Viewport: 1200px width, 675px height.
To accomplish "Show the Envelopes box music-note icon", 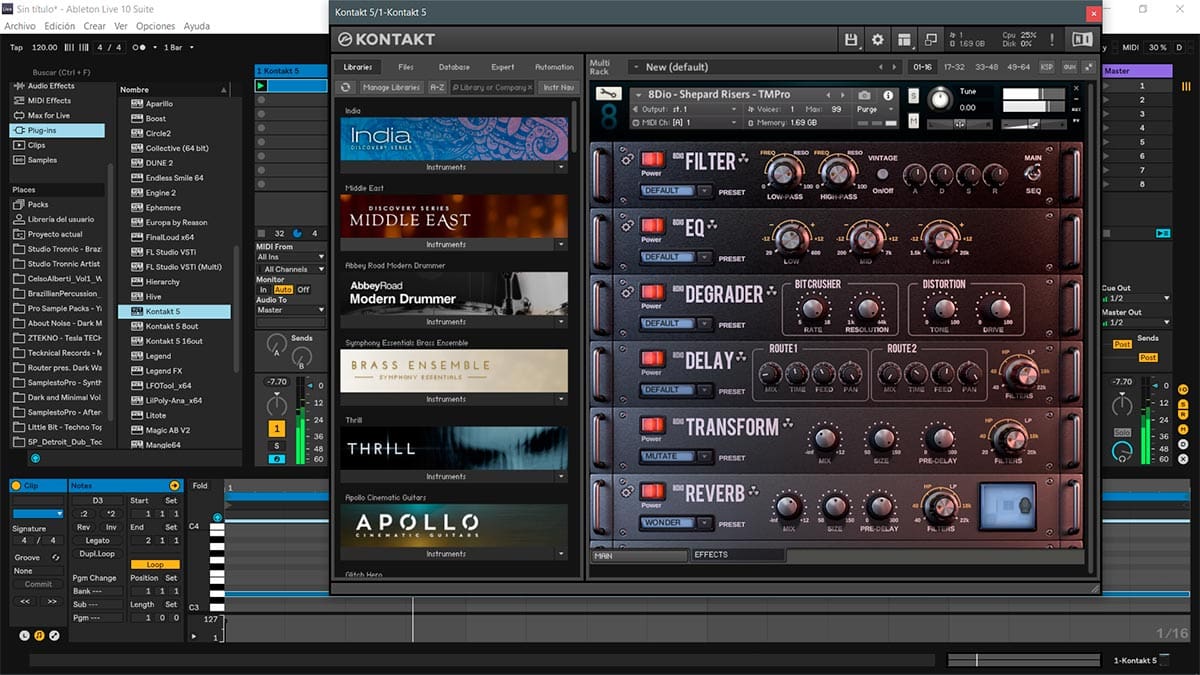I will (39, 635).
